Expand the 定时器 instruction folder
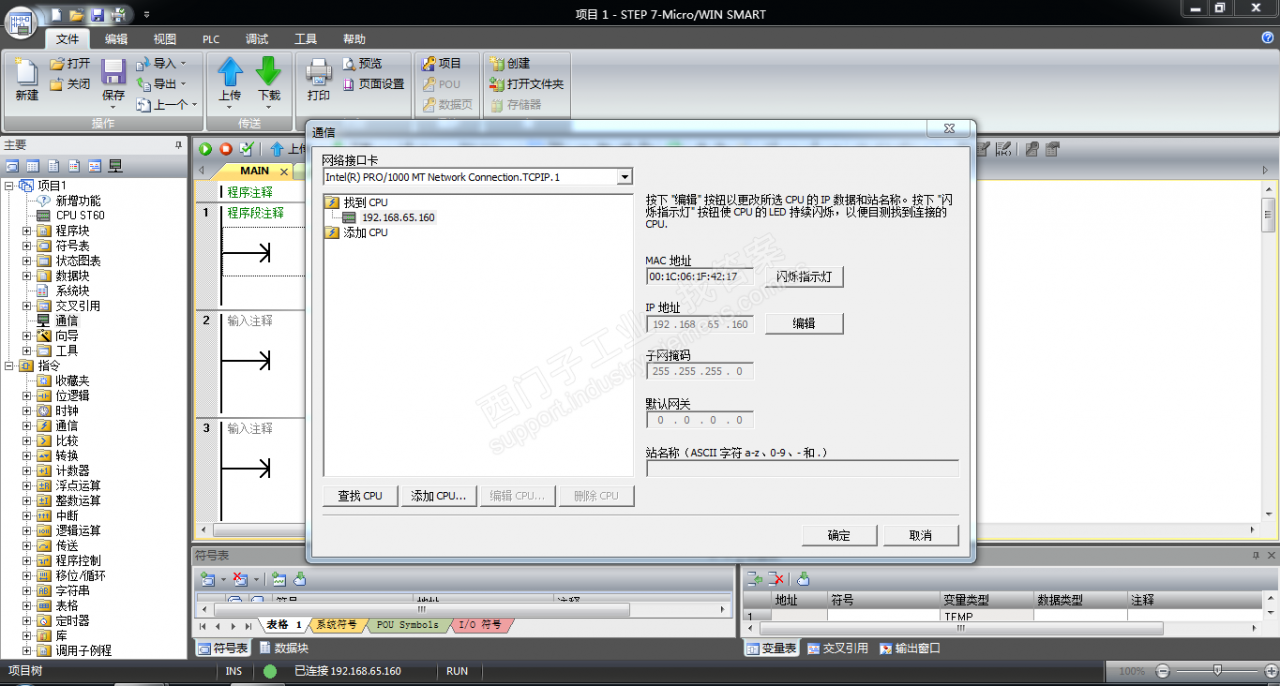Image resolution: width=1280 pixels, height=686 pixels. click(x=27, y=621)
